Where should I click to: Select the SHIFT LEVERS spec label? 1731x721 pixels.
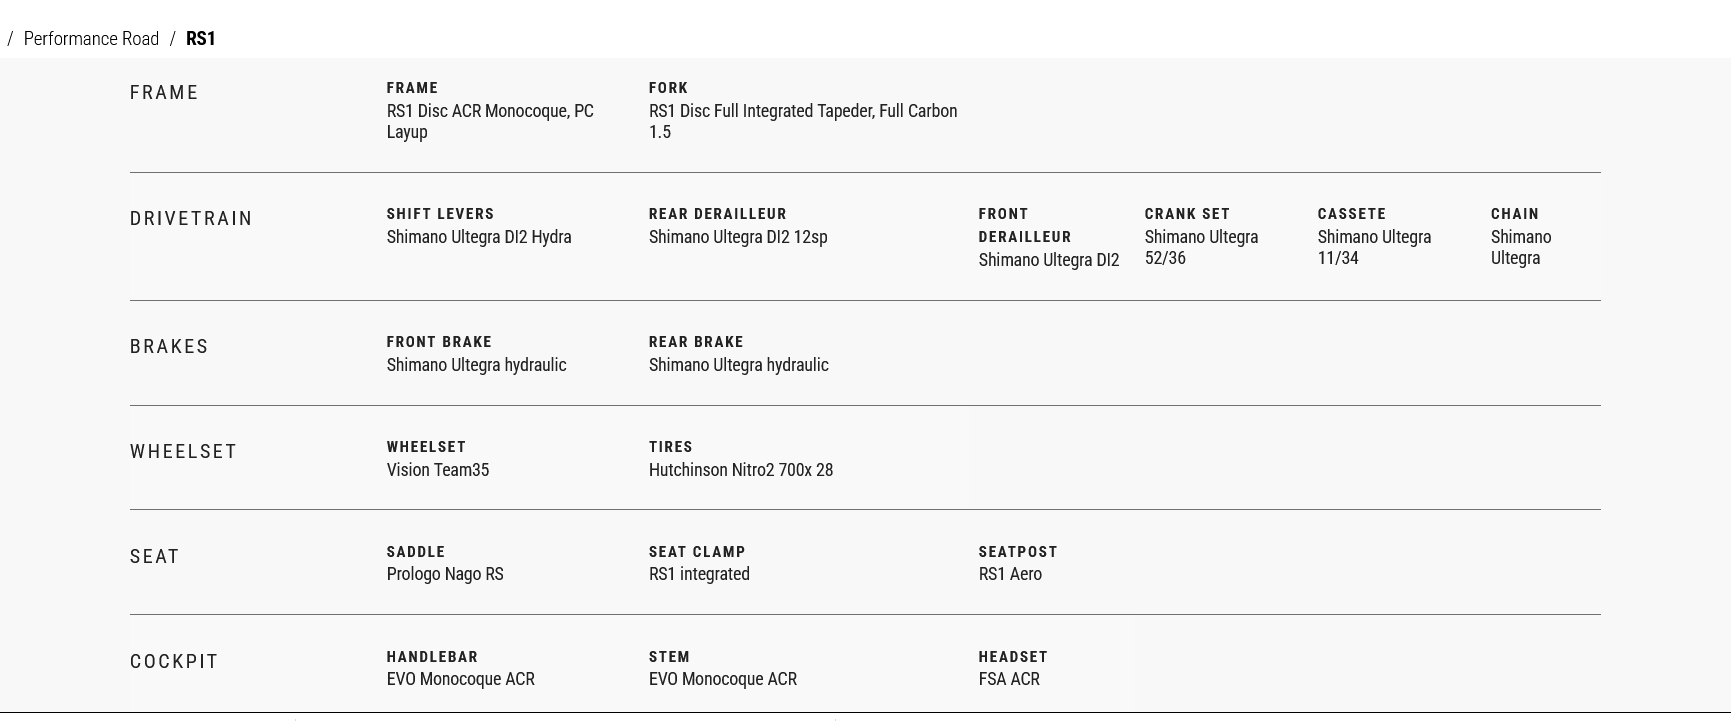[x=440, y=214]
